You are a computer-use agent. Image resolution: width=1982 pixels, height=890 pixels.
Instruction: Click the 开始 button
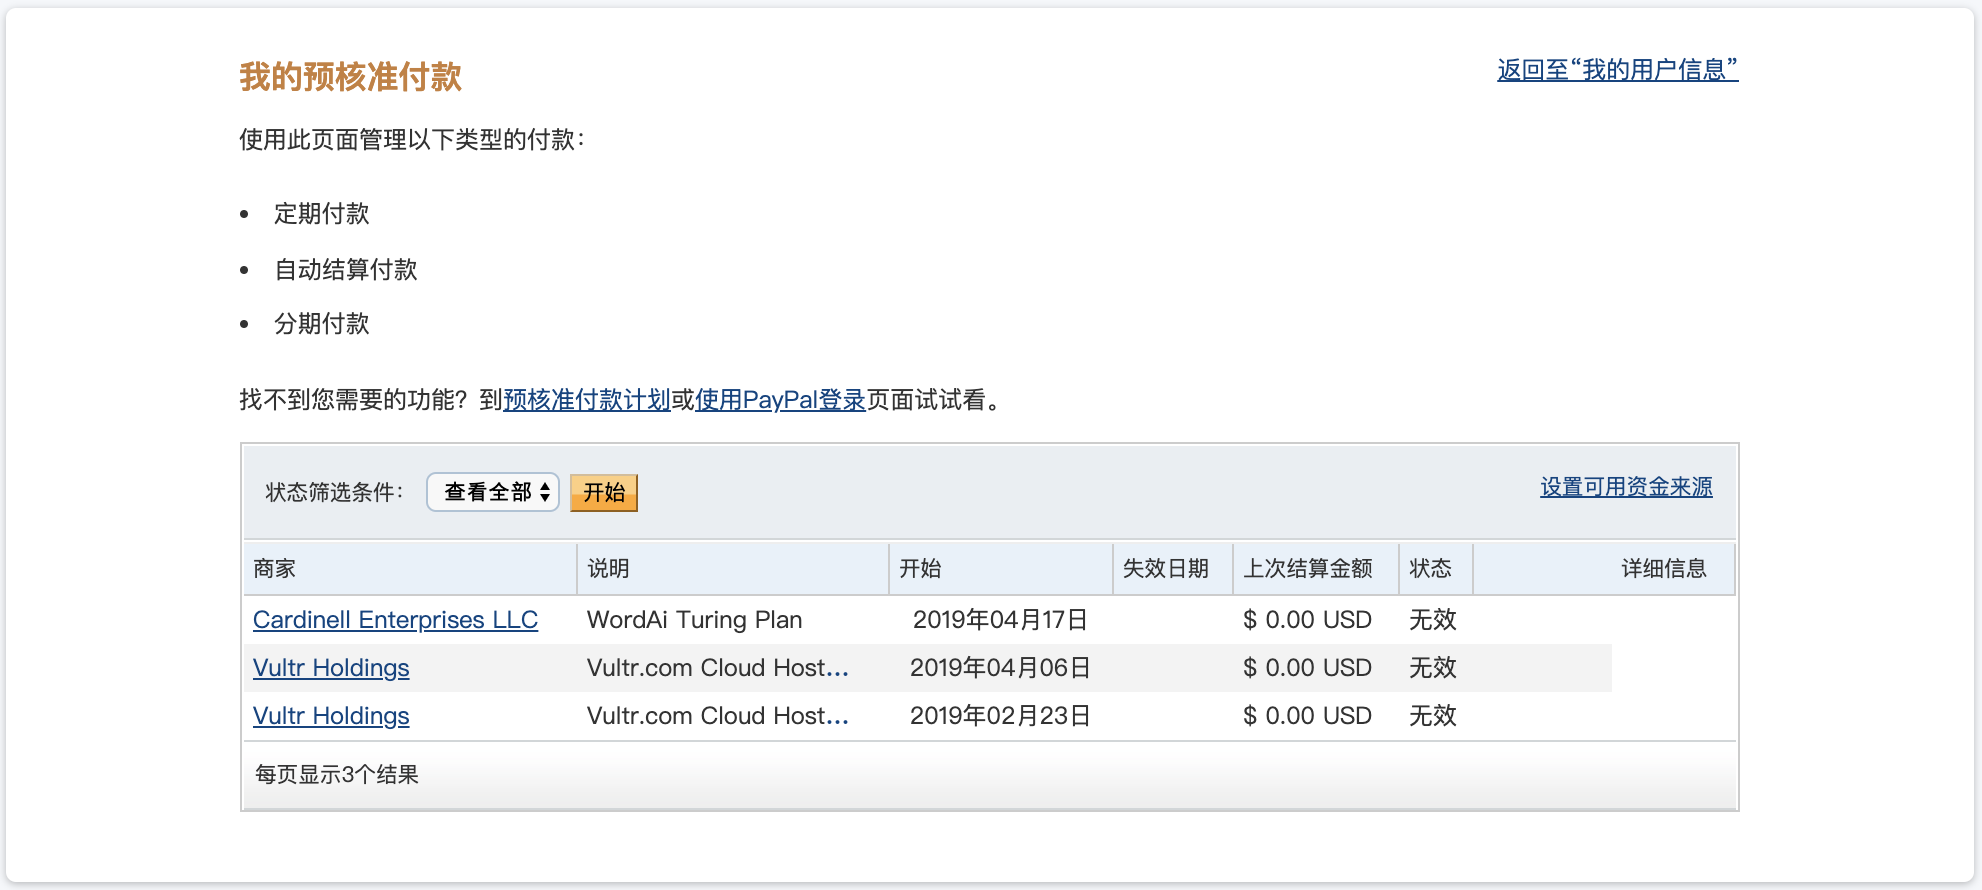[x=604, y=492]
